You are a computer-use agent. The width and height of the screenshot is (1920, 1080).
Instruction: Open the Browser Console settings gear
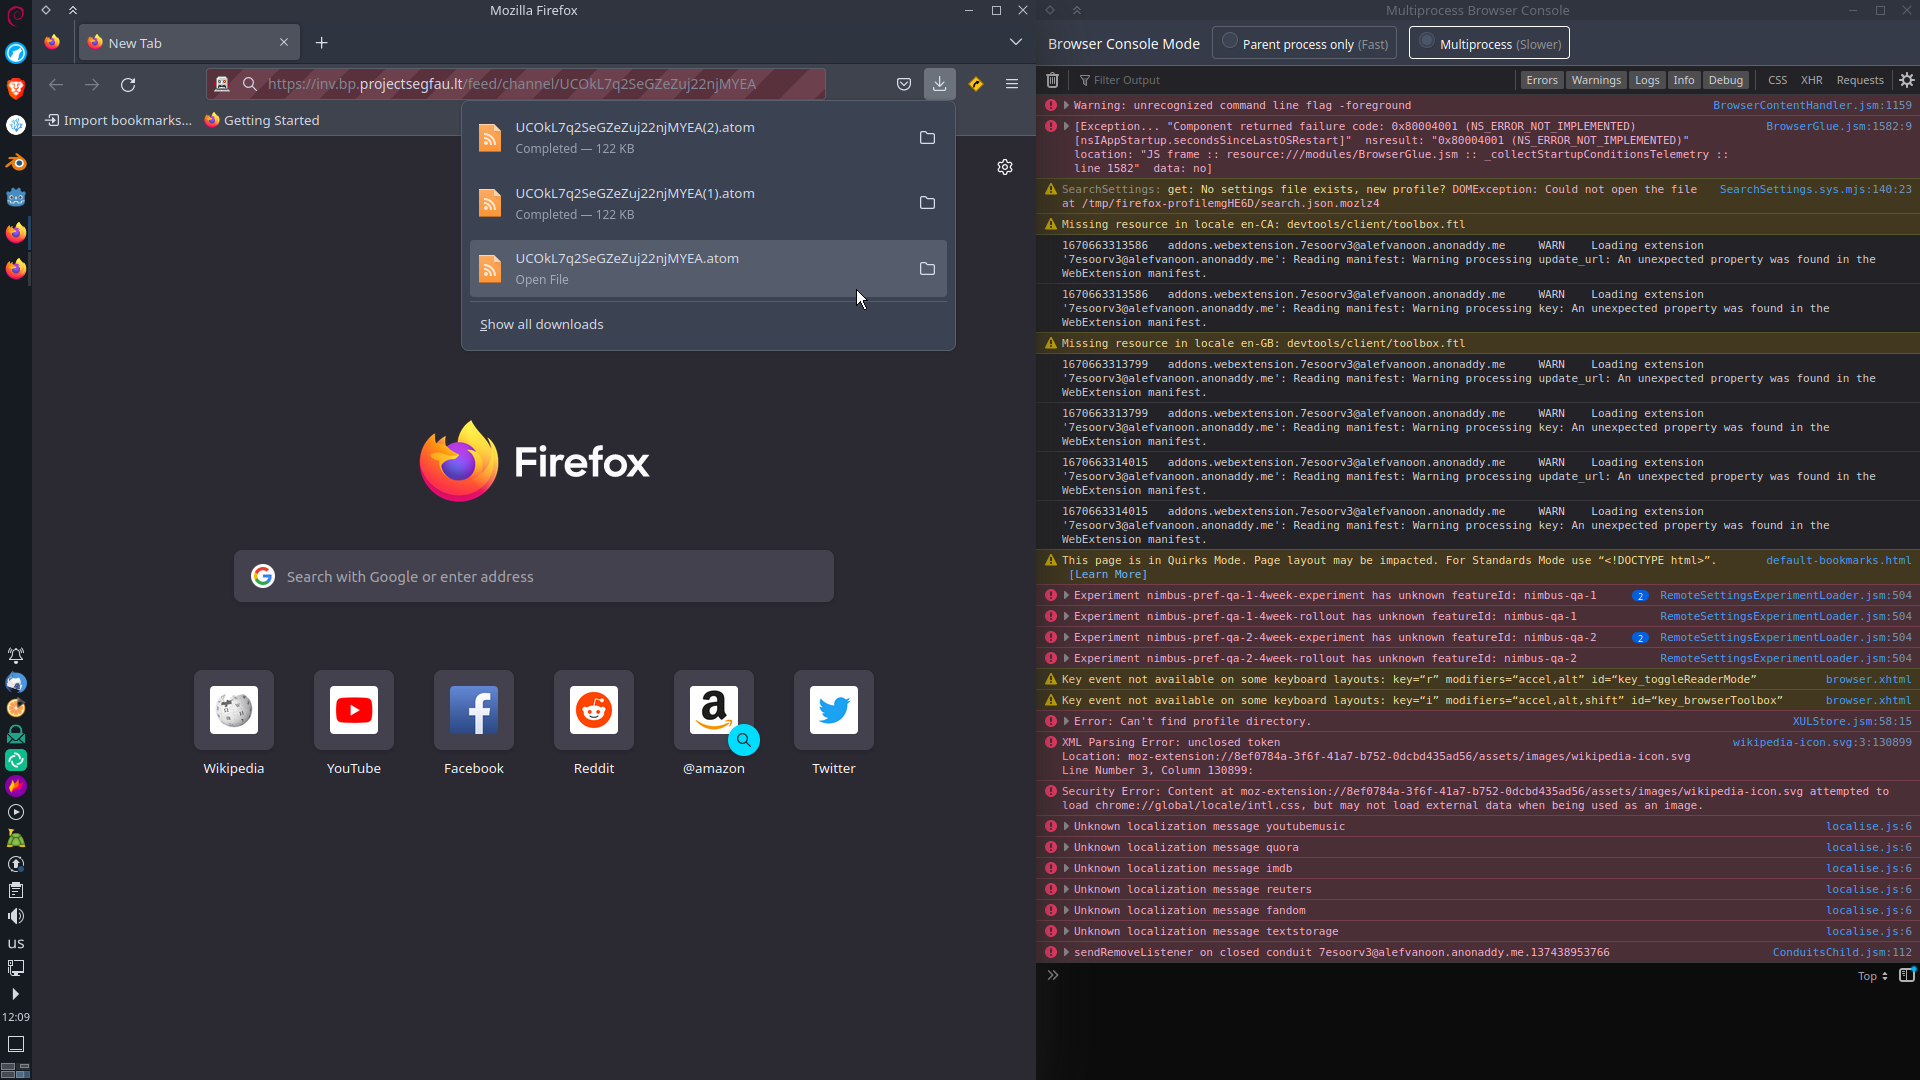coord(1907,80)
